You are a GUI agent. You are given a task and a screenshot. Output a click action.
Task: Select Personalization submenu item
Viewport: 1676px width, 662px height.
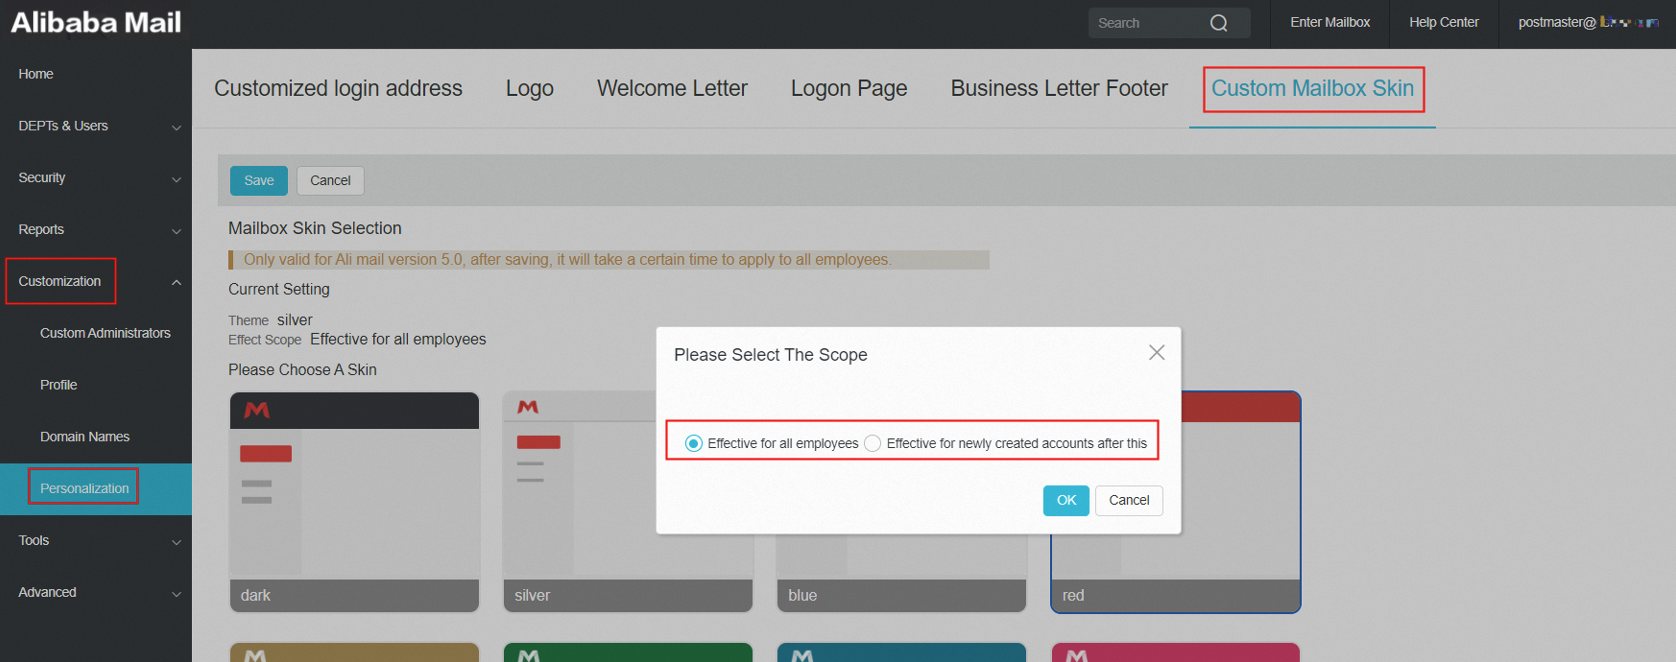[85, 489]
